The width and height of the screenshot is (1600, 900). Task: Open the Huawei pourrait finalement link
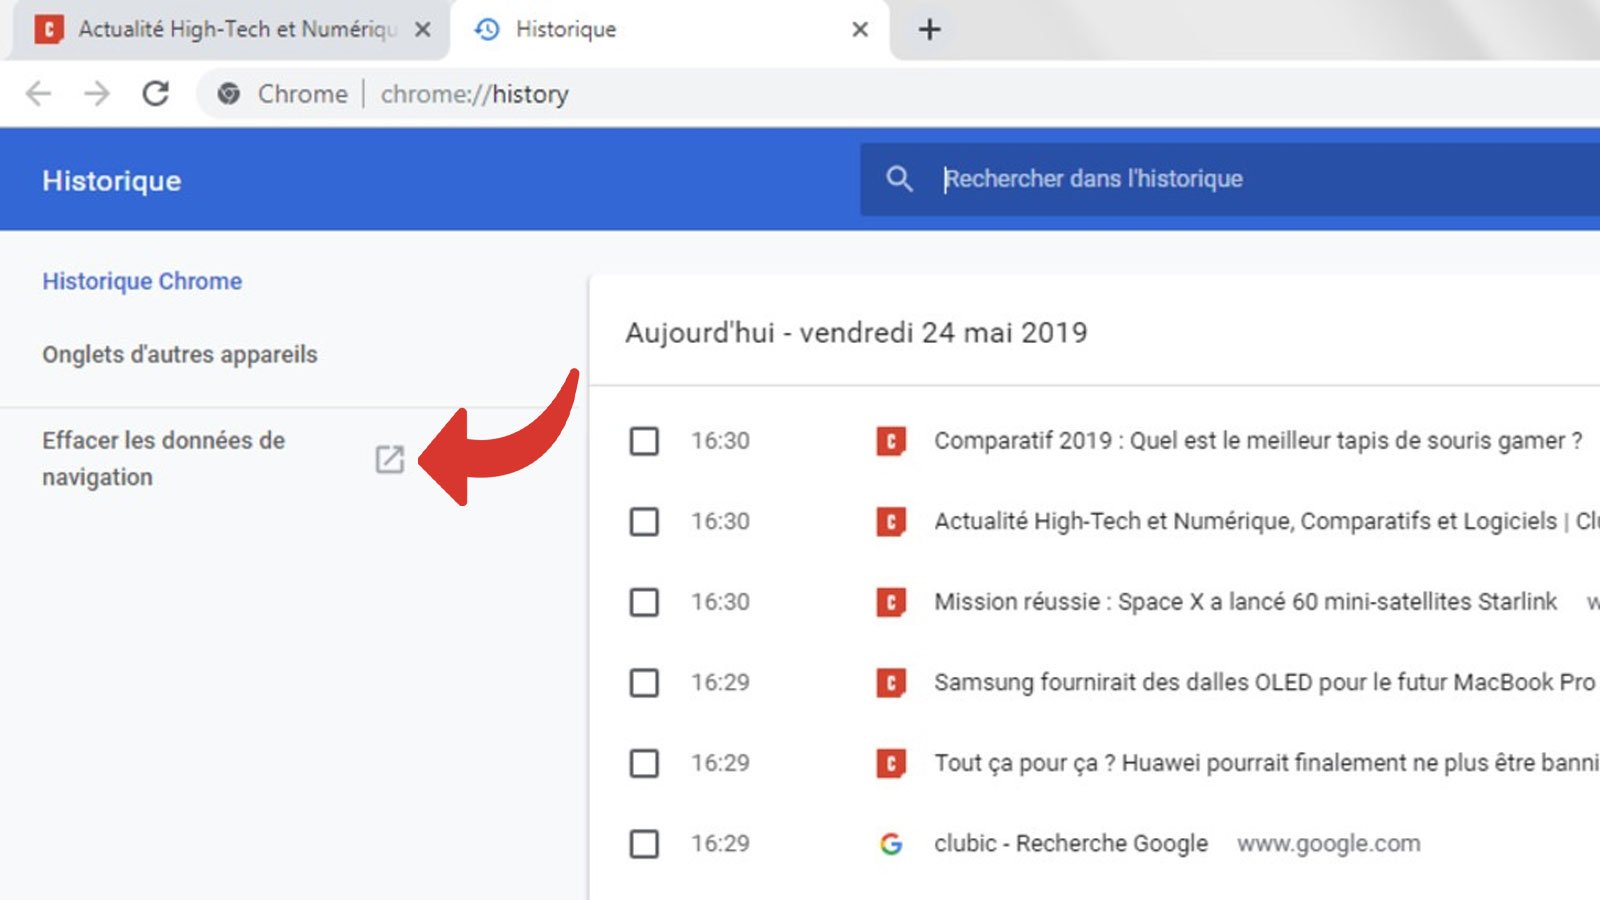pos(1267,764)
